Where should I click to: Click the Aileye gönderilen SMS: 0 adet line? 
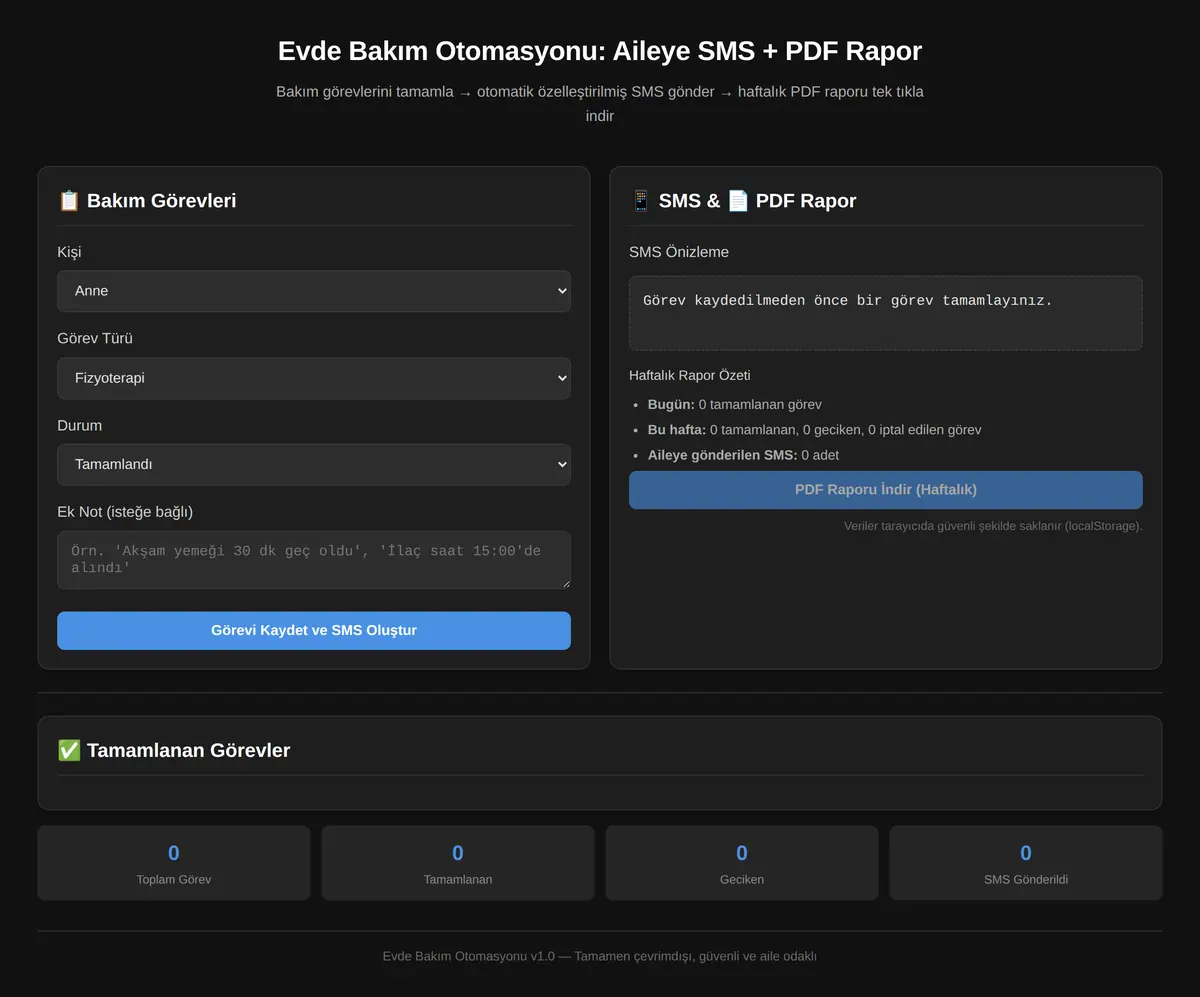(x=743, y=455)
